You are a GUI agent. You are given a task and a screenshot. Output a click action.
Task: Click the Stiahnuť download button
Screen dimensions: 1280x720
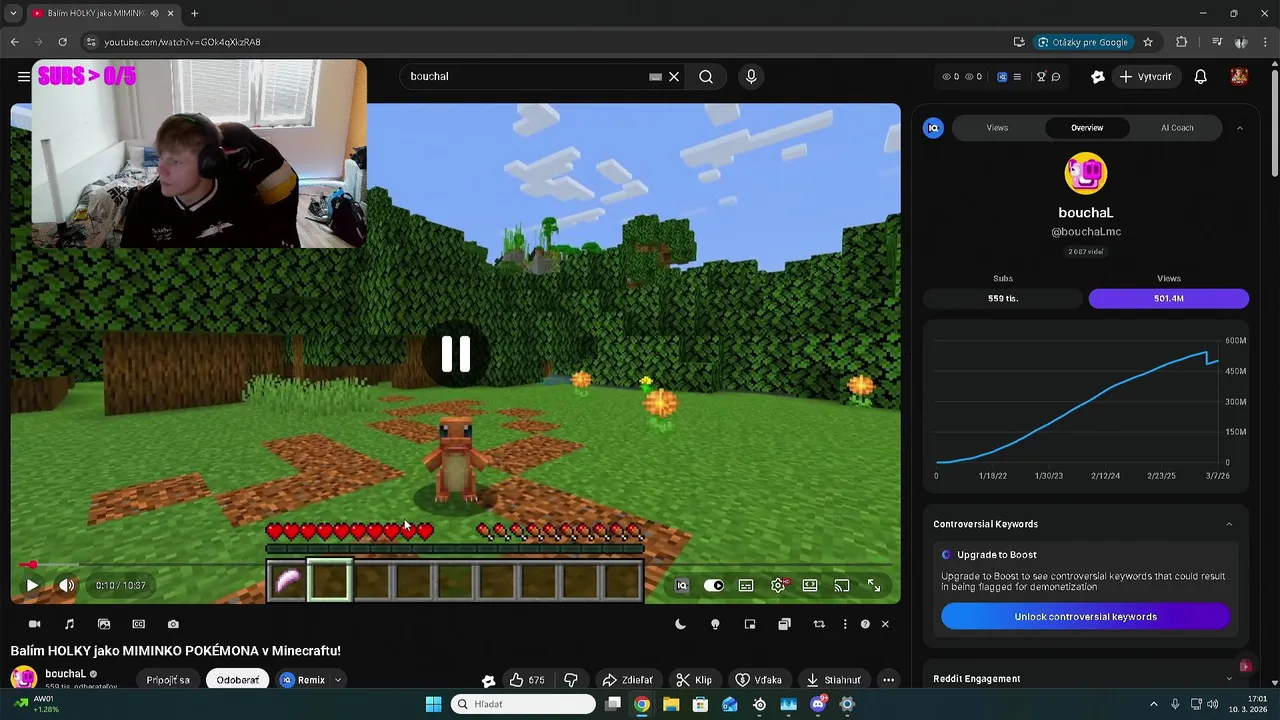click(834, 680)
